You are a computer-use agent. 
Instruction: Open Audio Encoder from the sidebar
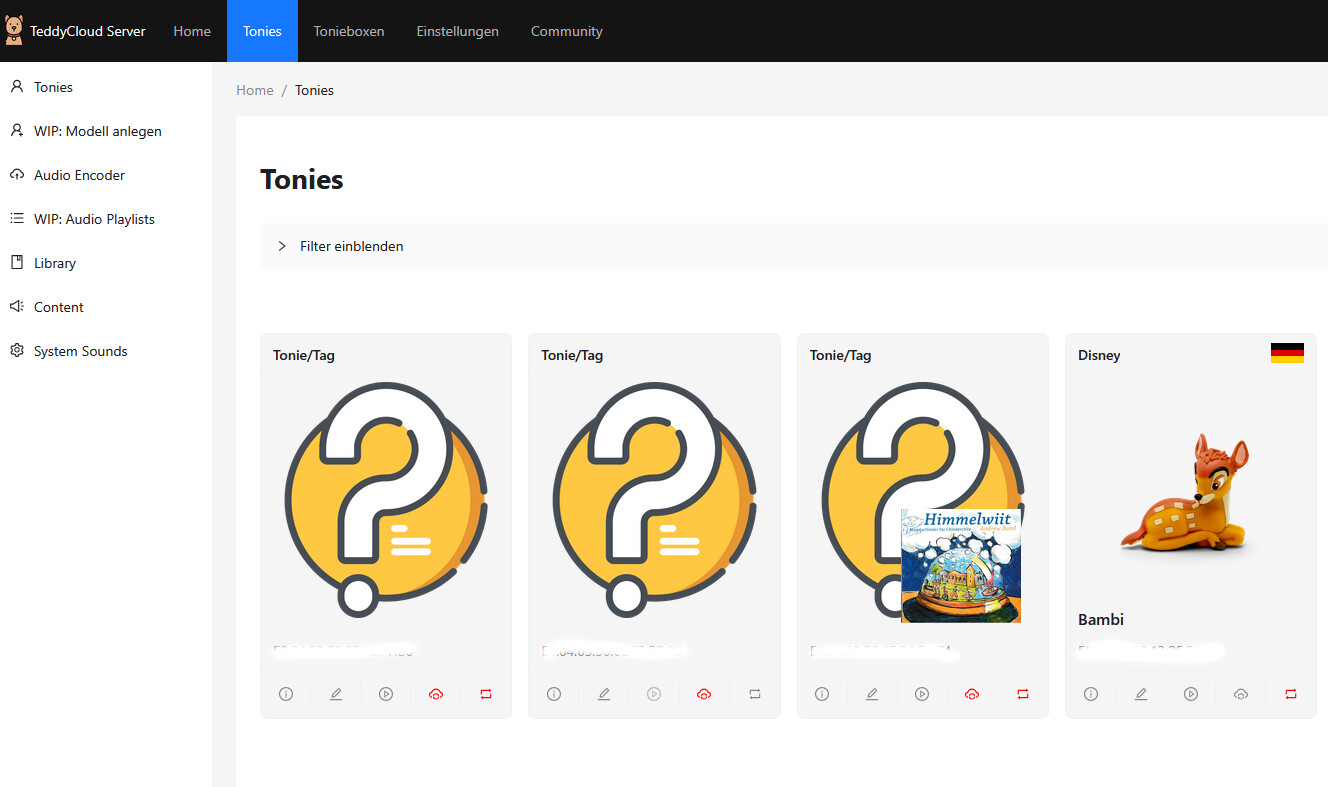click(79, 175)
